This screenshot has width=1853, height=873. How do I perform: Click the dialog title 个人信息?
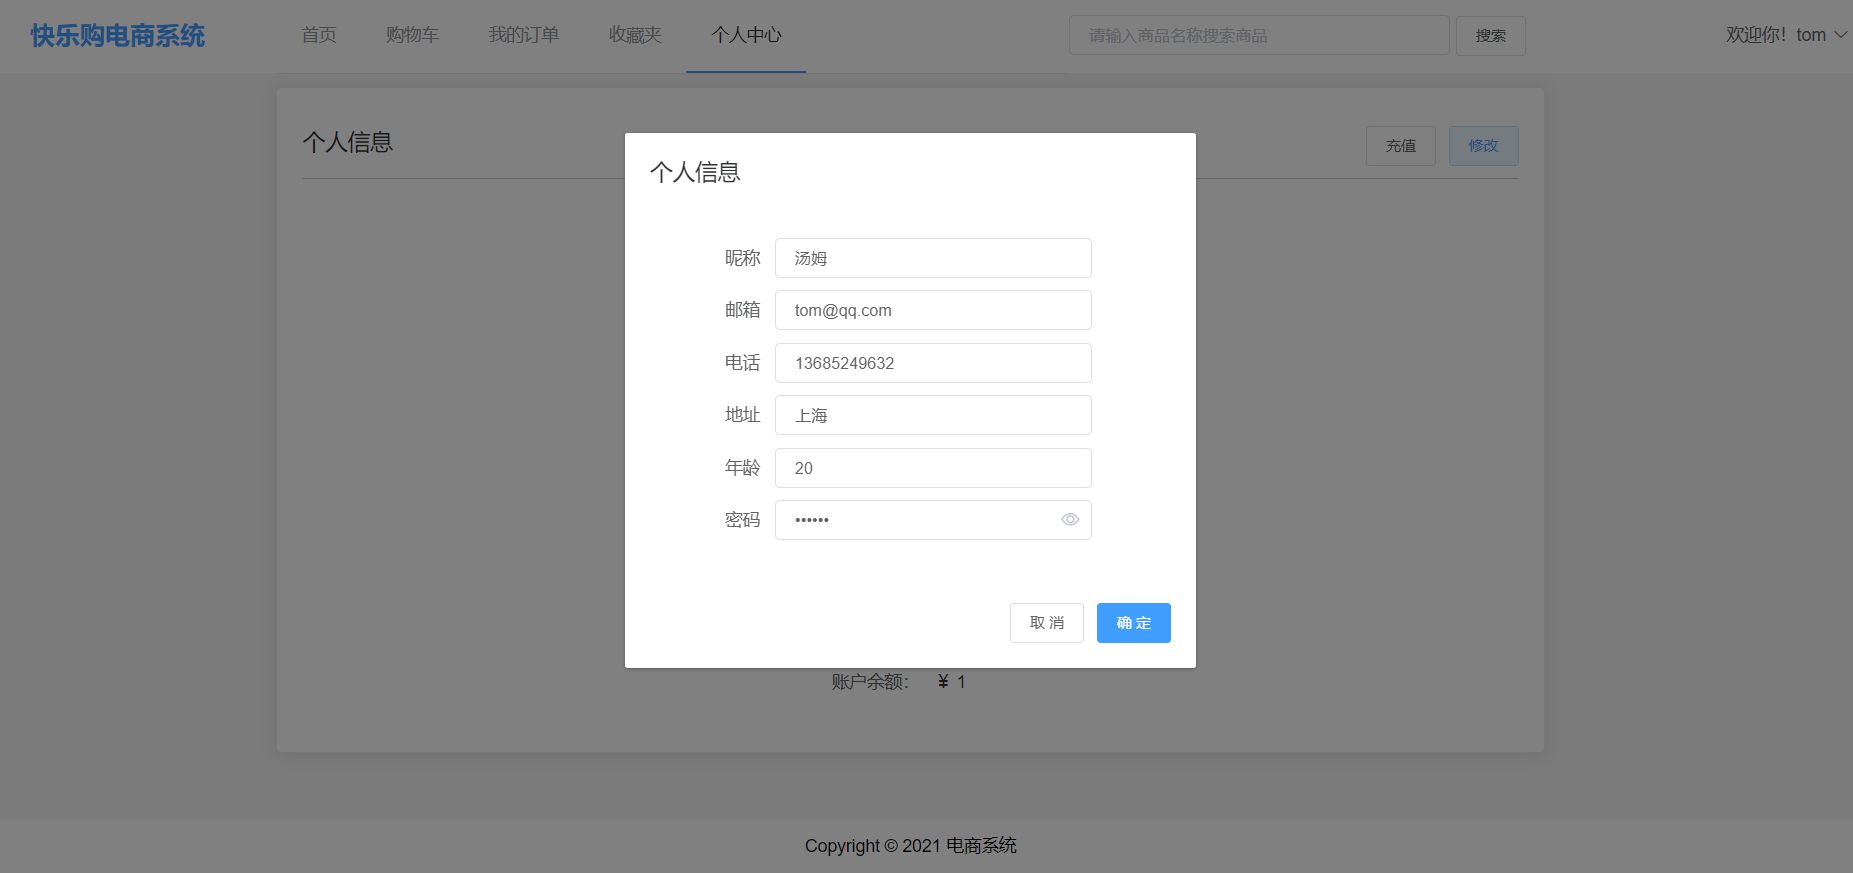(695, 172)
